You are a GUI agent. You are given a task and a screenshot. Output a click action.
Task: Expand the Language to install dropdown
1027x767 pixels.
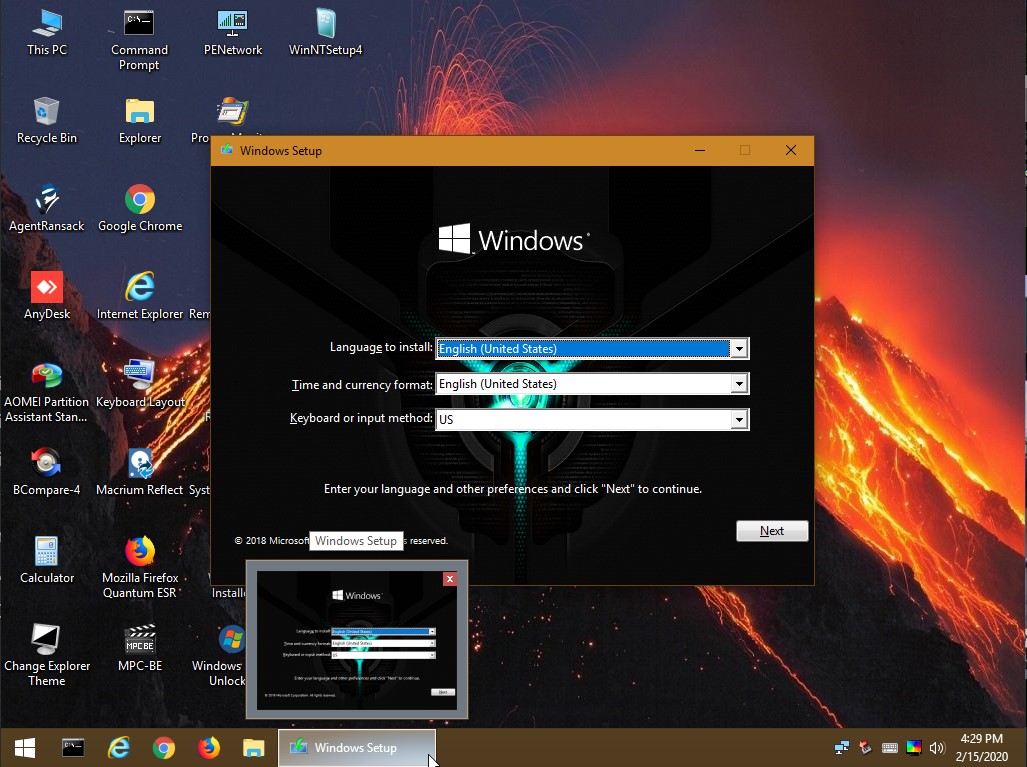point(738,348)
